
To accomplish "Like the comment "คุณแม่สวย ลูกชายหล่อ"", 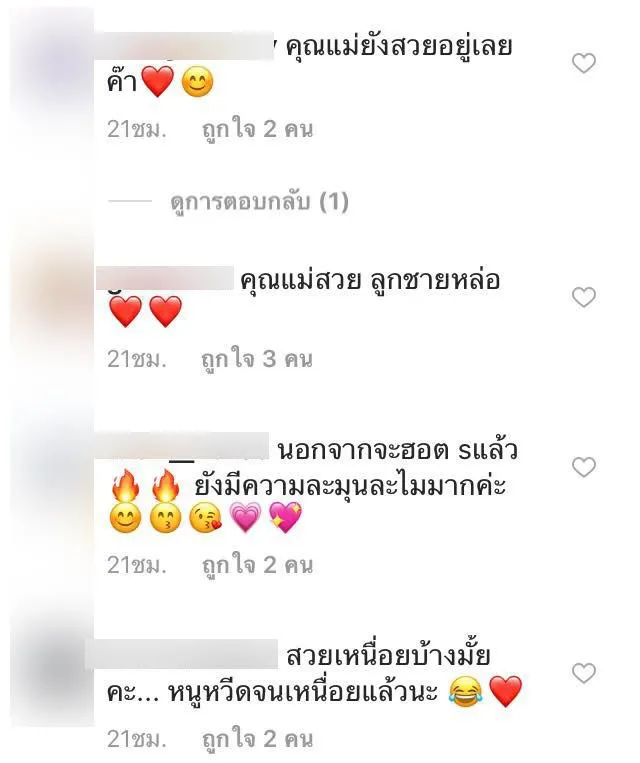I will (x=584, y=297).
